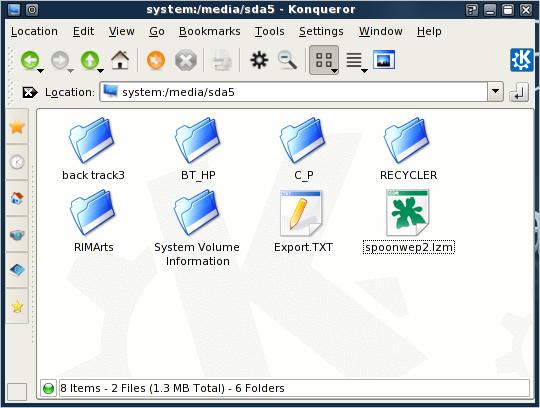Click the What's This help title button
The width and height of the screenshot is (540, 408).
tap(472, 10)
